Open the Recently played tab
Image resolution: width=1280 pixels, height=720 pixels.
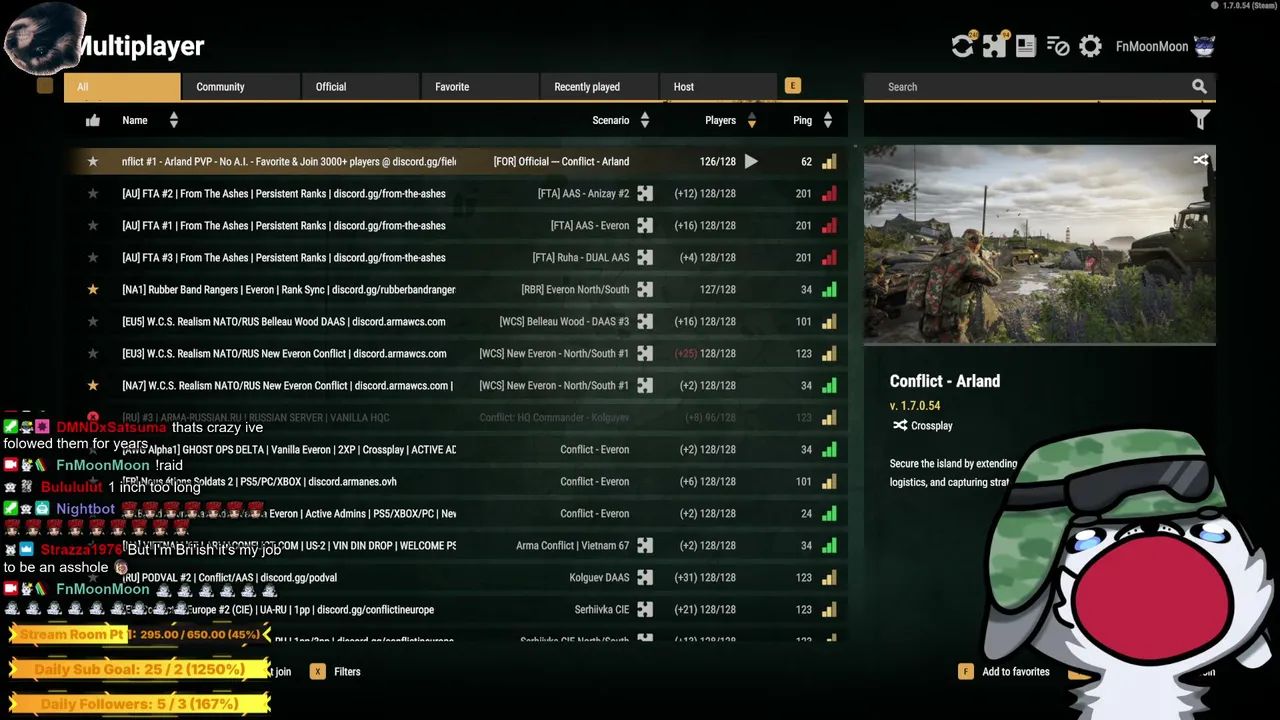[x=599, y=87]
